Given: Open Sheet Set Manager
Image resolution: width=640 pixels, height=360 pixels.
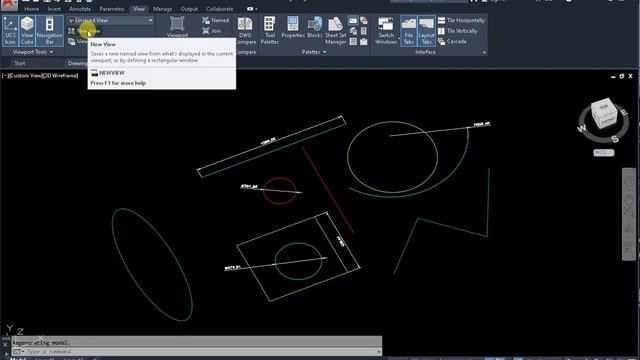Looking at the screenshot, I should (336, 31).
